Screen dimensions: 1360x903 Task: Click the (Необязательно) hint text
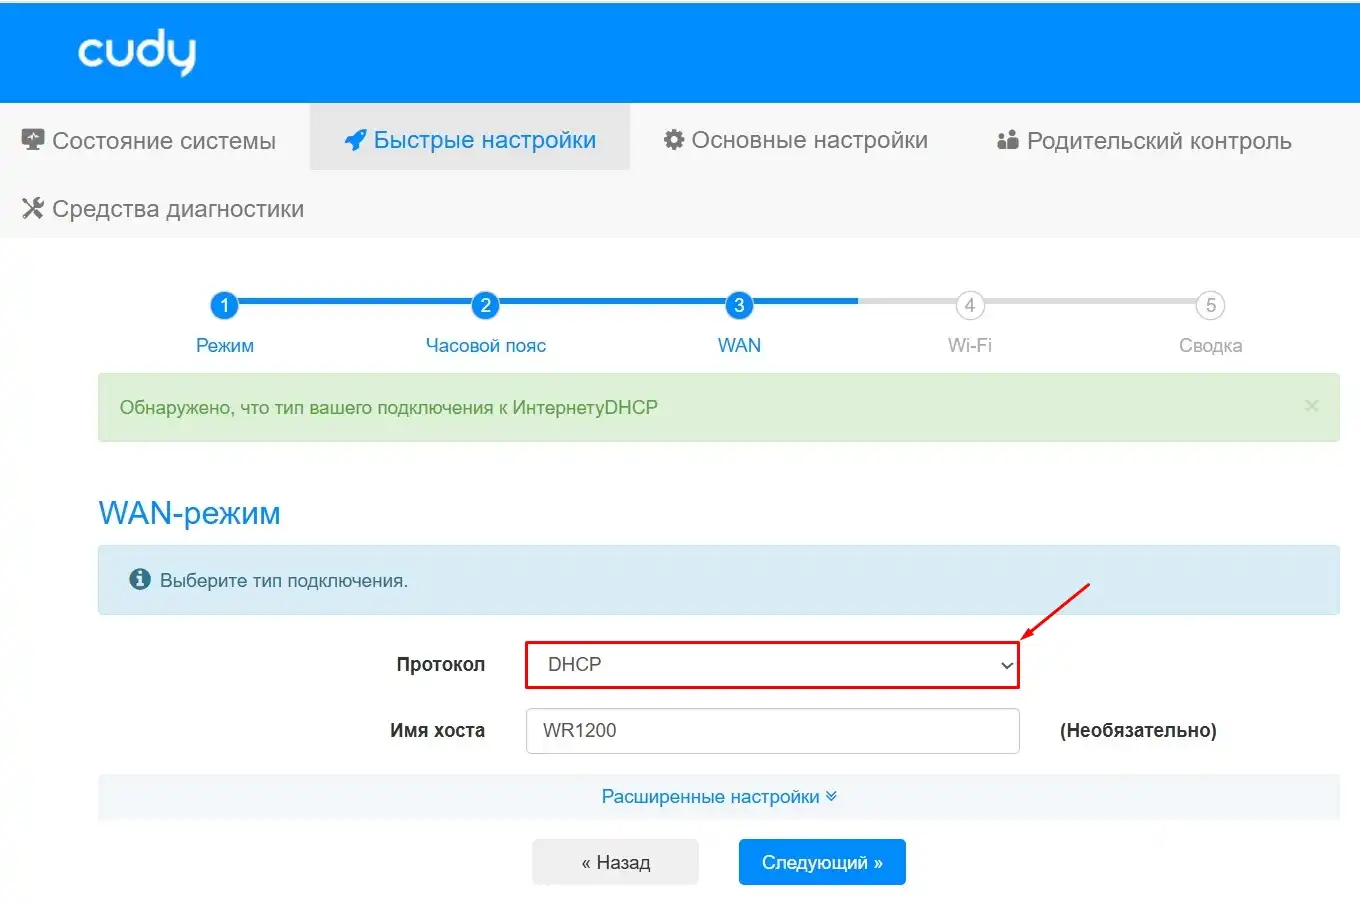1138,731
